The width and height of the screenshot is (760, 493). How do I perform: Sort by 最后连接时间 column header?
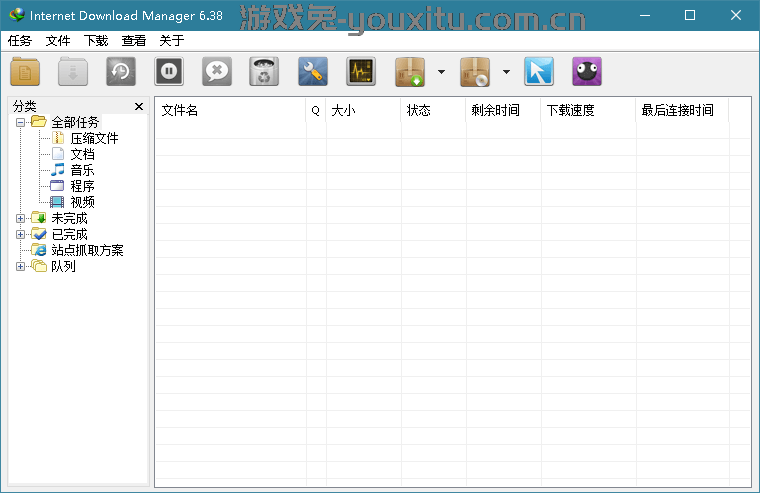point(682,110)
